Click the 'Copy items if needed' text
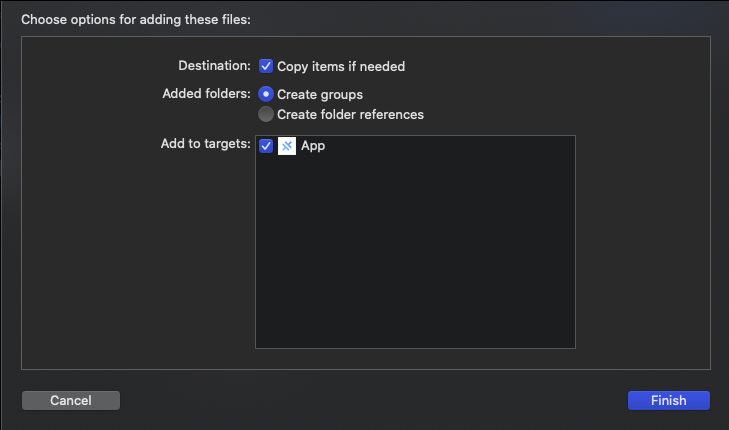 point(341,66)
